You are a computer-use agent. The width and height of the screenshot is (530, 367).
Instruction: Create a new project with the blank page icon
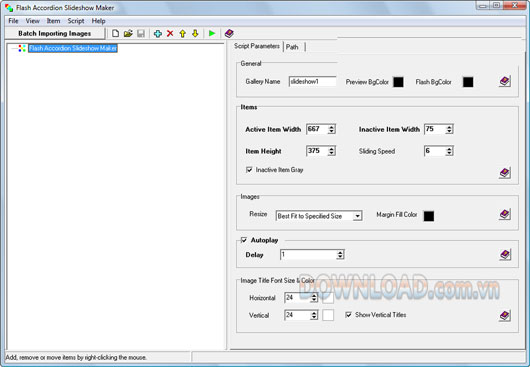click(x=116, y=33)
